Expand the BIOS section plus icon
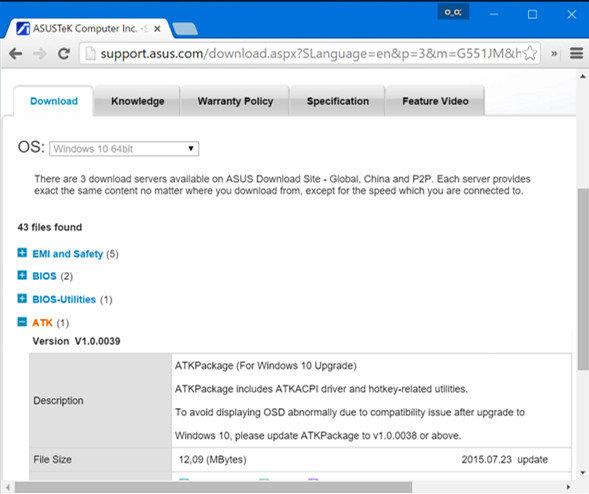Screen dimensions: 589x494 22,275
